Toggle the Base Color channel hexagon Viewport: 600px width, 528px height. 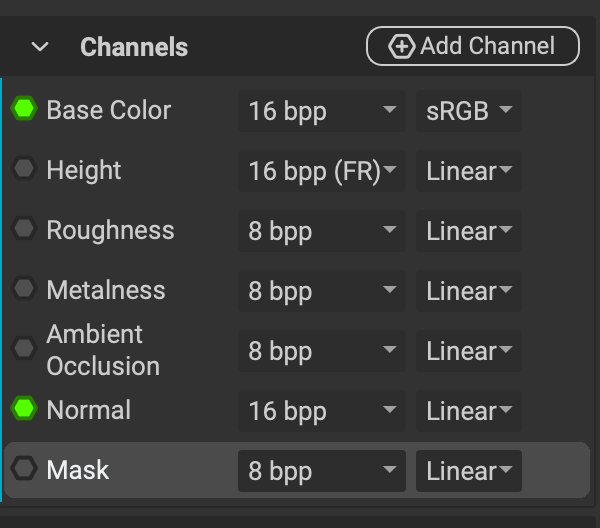pyautogui.click(x=24, y=110)
